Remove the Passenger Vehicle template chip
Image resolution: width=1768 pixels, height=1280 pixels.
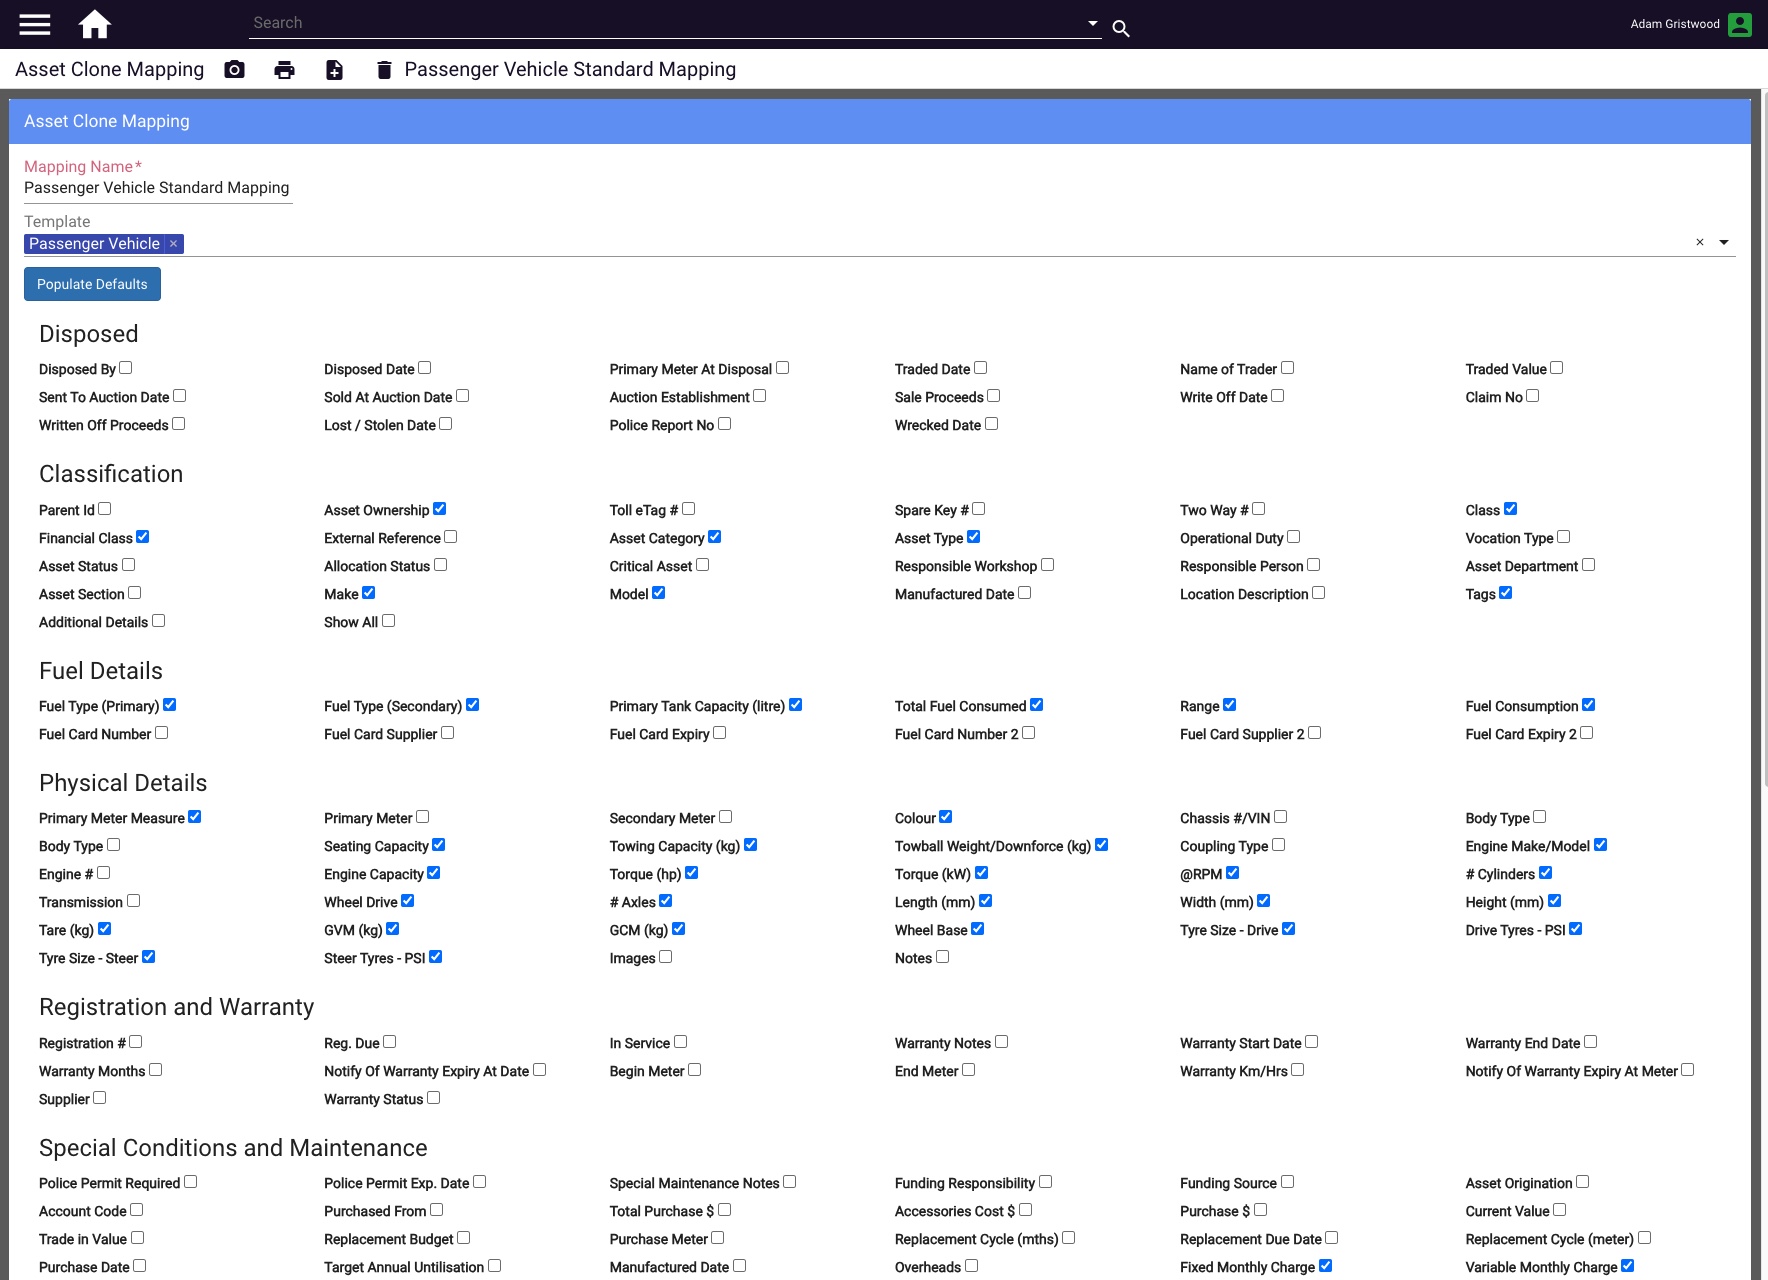173,243
